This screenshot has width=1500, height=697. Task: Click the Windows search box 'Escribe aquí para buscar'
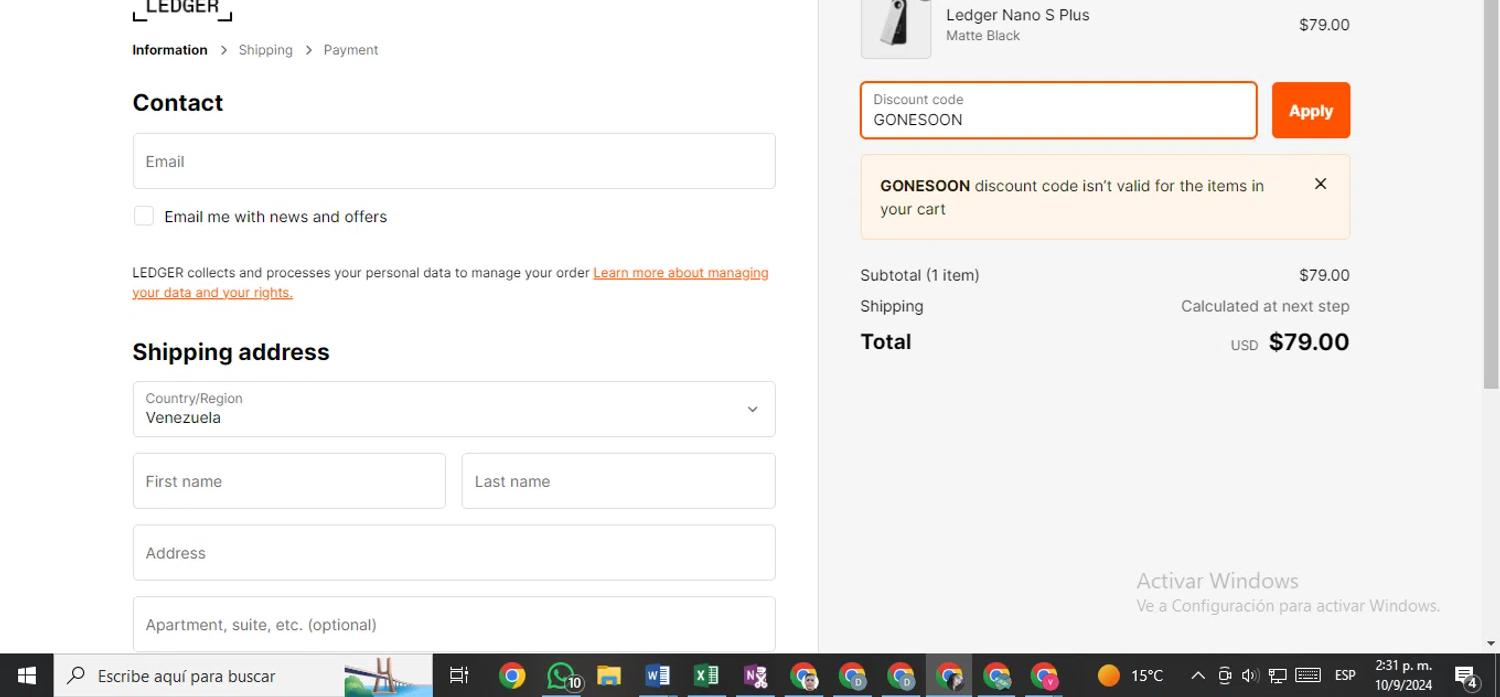point(243,676)
